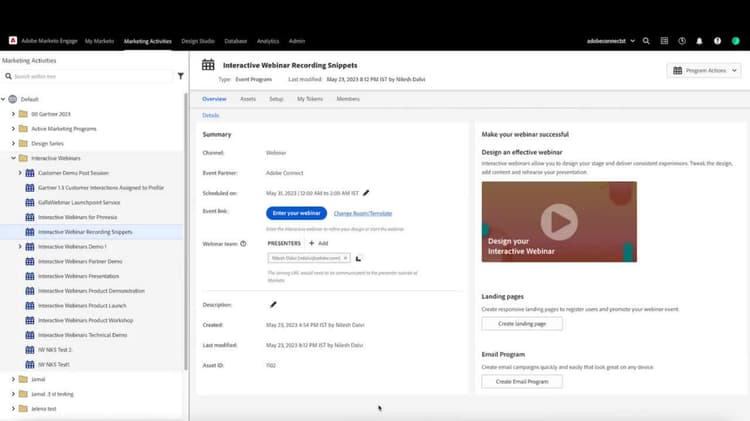
Task: Switch to the Members tab
Action: 348,99
